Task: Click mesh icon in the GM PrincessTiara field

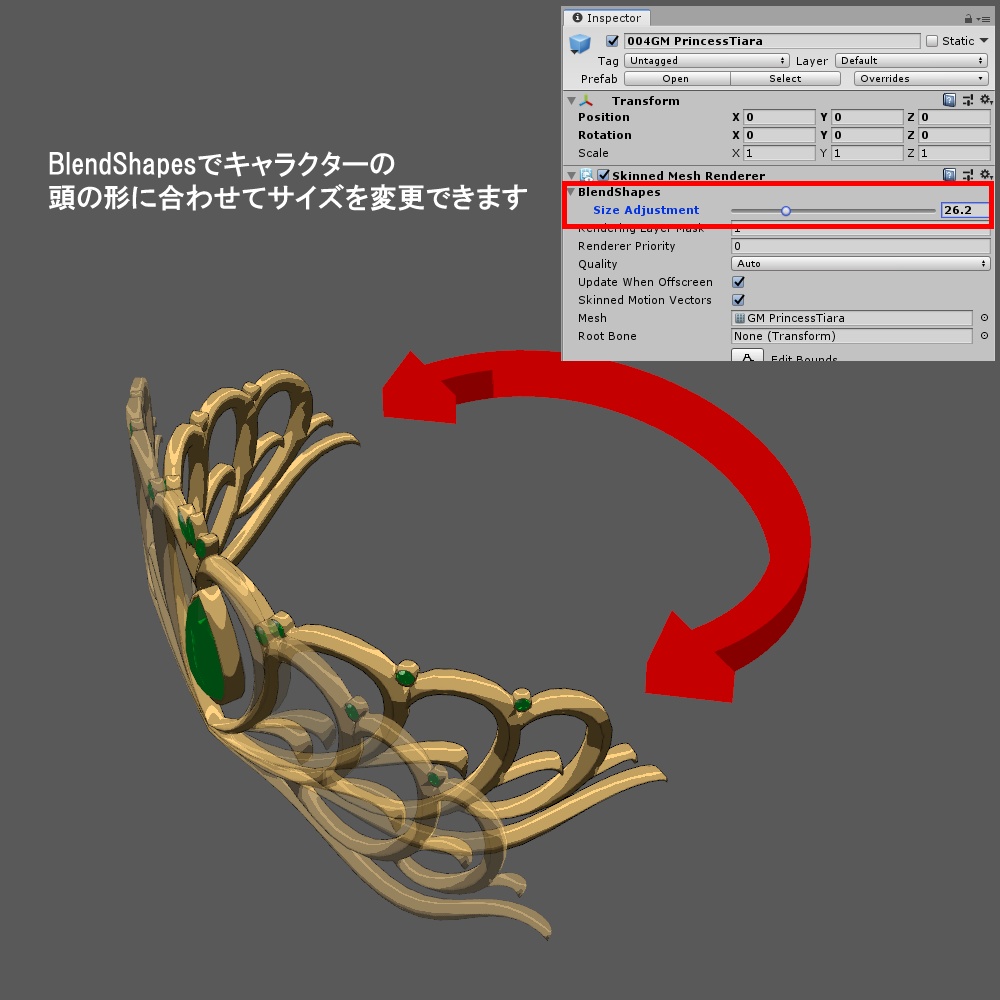Action: click(740, 318)
